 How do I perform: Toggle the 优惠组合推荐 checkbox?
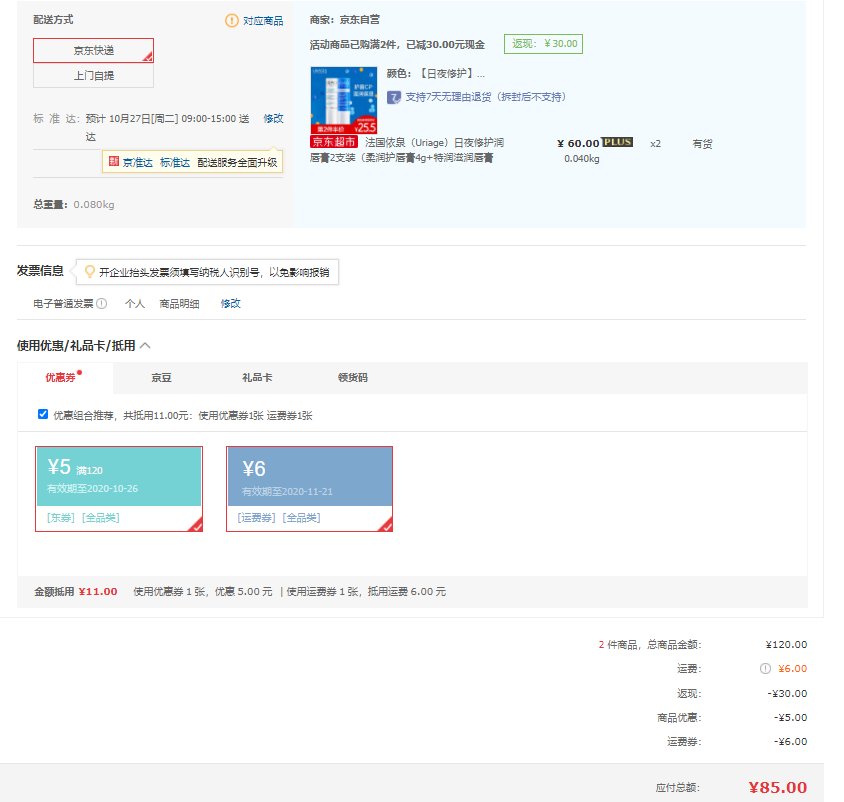click(43, 414)
